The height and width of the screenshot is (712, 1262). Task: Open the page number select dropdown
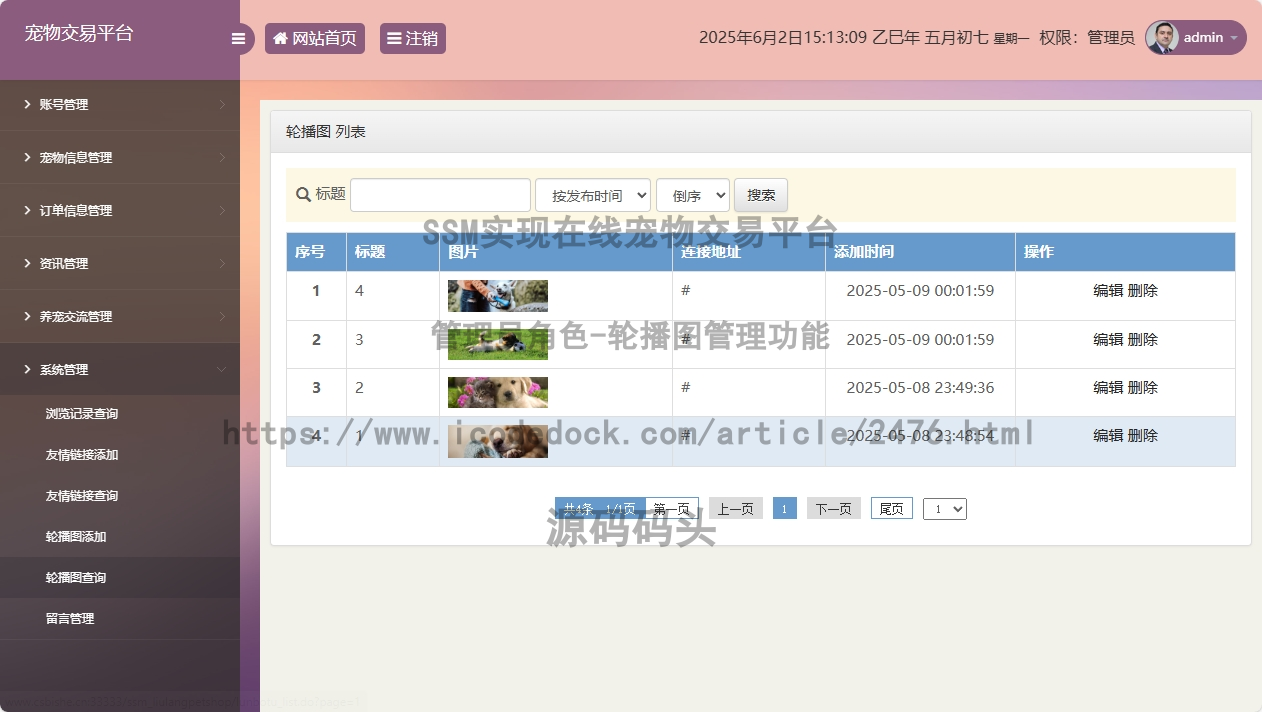[945, 508]
